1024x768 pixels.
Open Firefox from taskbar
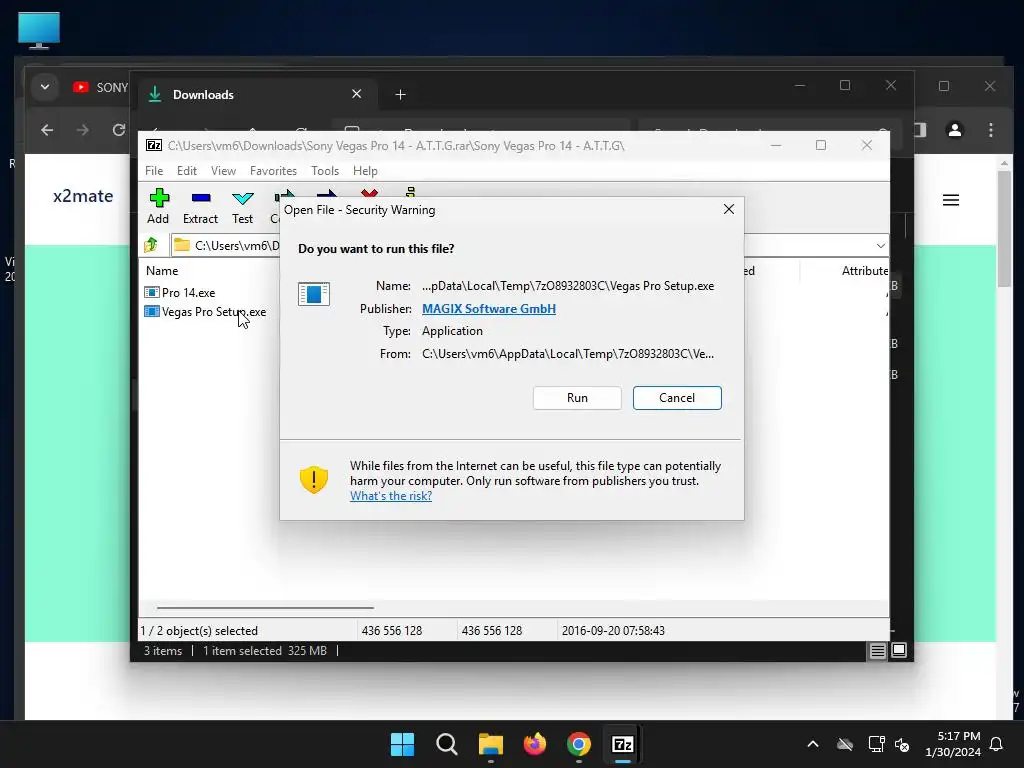tap(535, 744)
